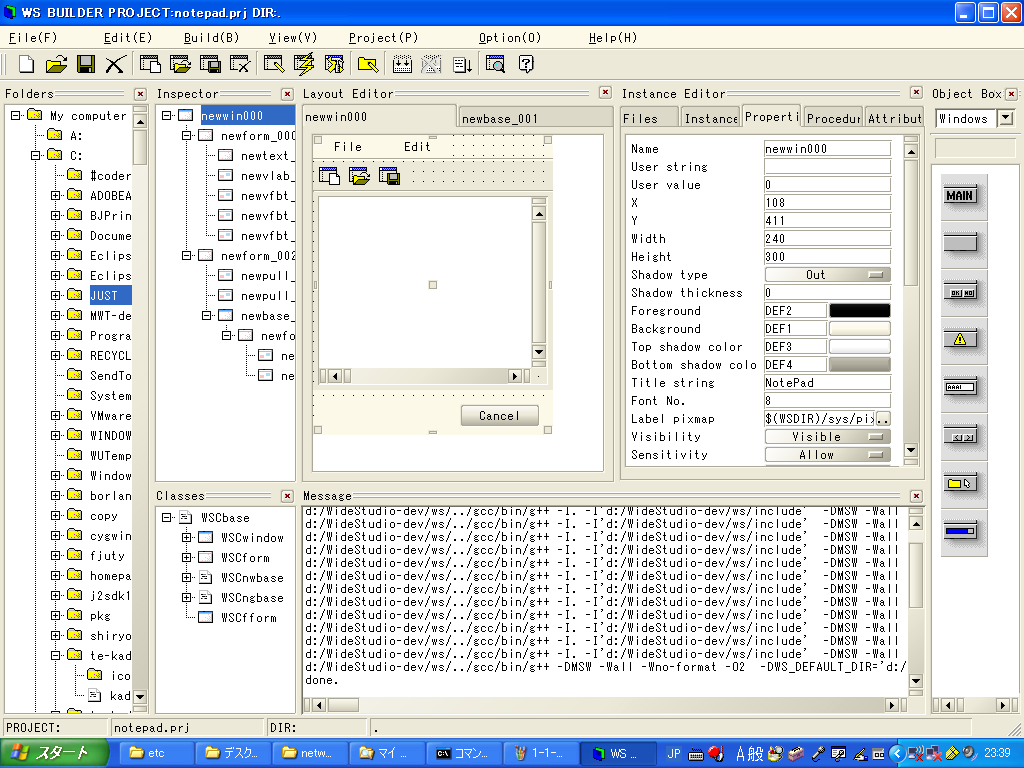Click the black Foreground color swatch
The image size is (1024, 768).
(859, 311)
